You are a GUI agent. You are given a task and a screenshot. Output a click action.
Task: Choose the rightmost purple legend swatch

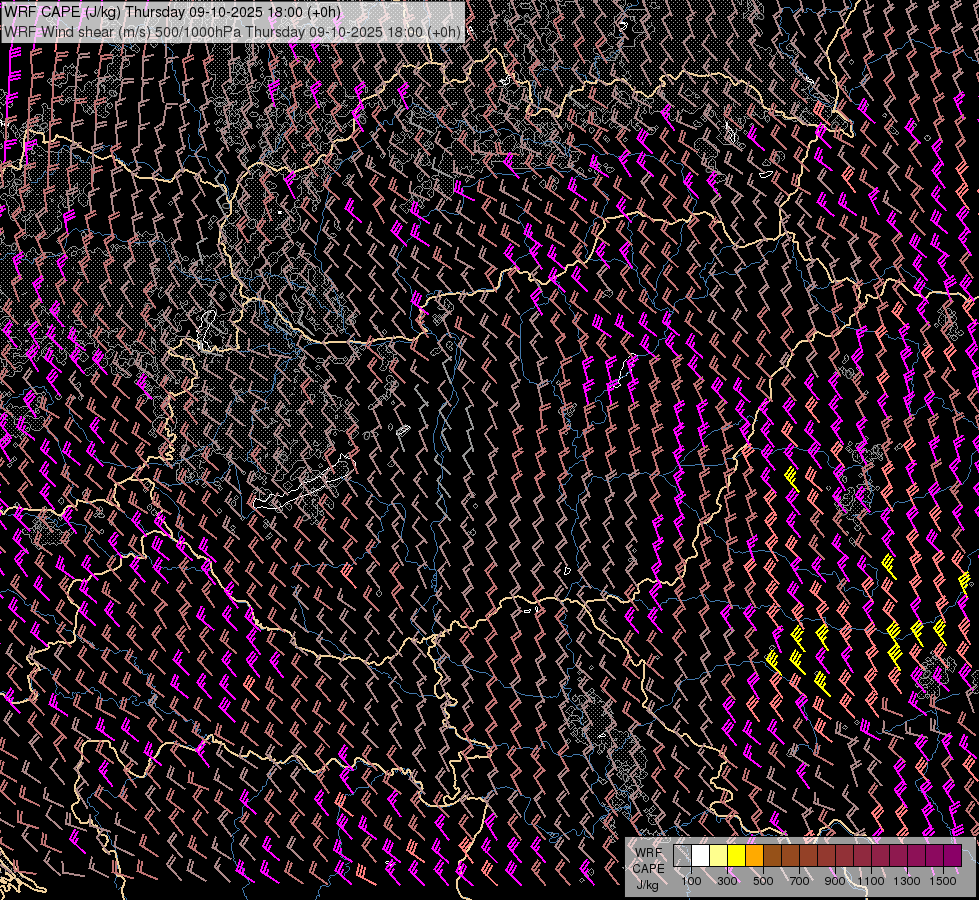pyautogui.click(x=953, y=856)
